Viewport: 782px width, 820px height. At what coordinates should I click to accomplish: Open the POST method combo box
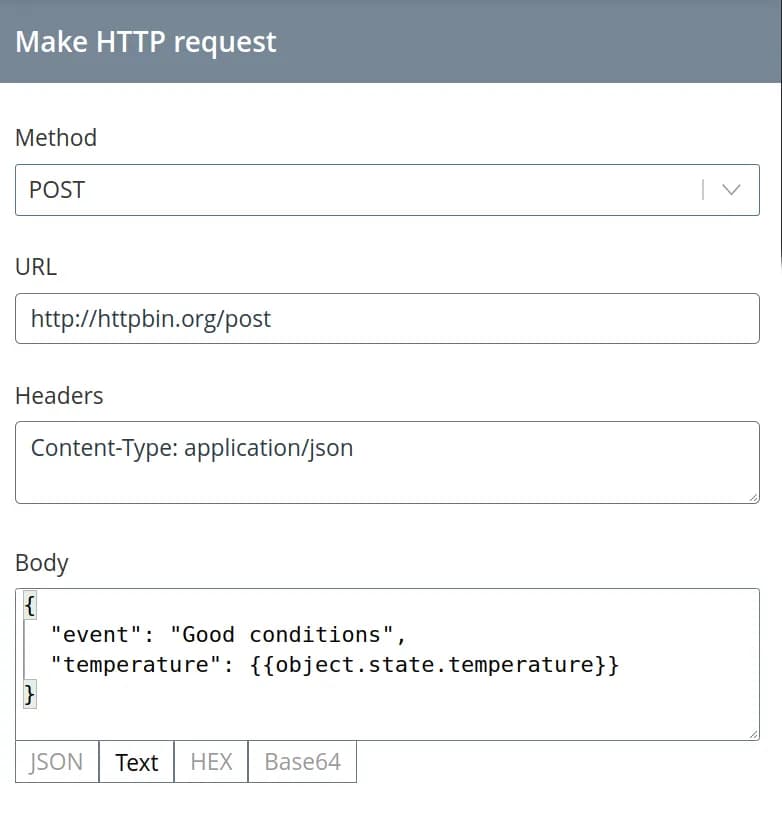pyautogui.click(x=360, y=190)
